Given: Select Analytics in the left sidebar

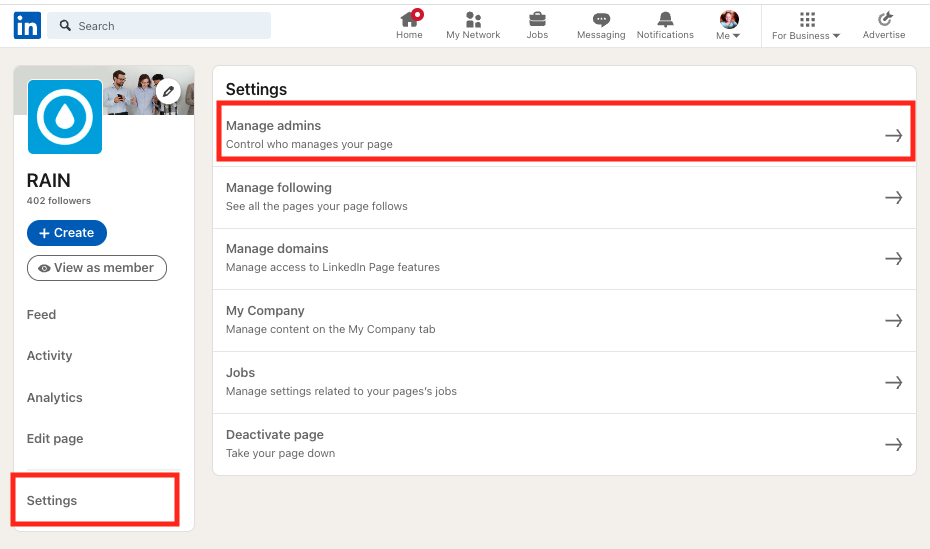Looking at the screenshot, I should (x=55, y=397).
